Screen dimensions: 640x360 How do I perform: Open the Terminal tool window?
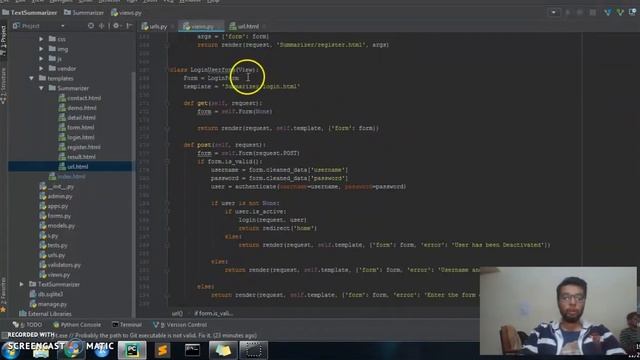(x=127, y=325)
